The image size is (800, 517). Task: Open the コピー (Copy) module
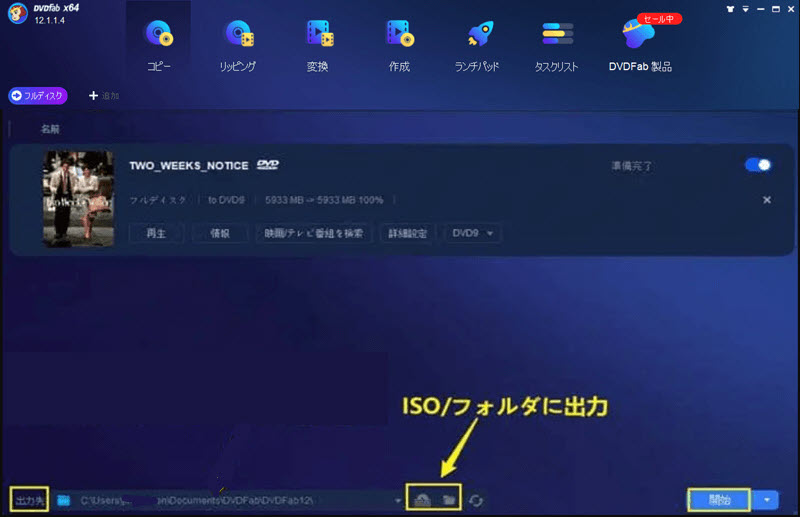(159, 43)
